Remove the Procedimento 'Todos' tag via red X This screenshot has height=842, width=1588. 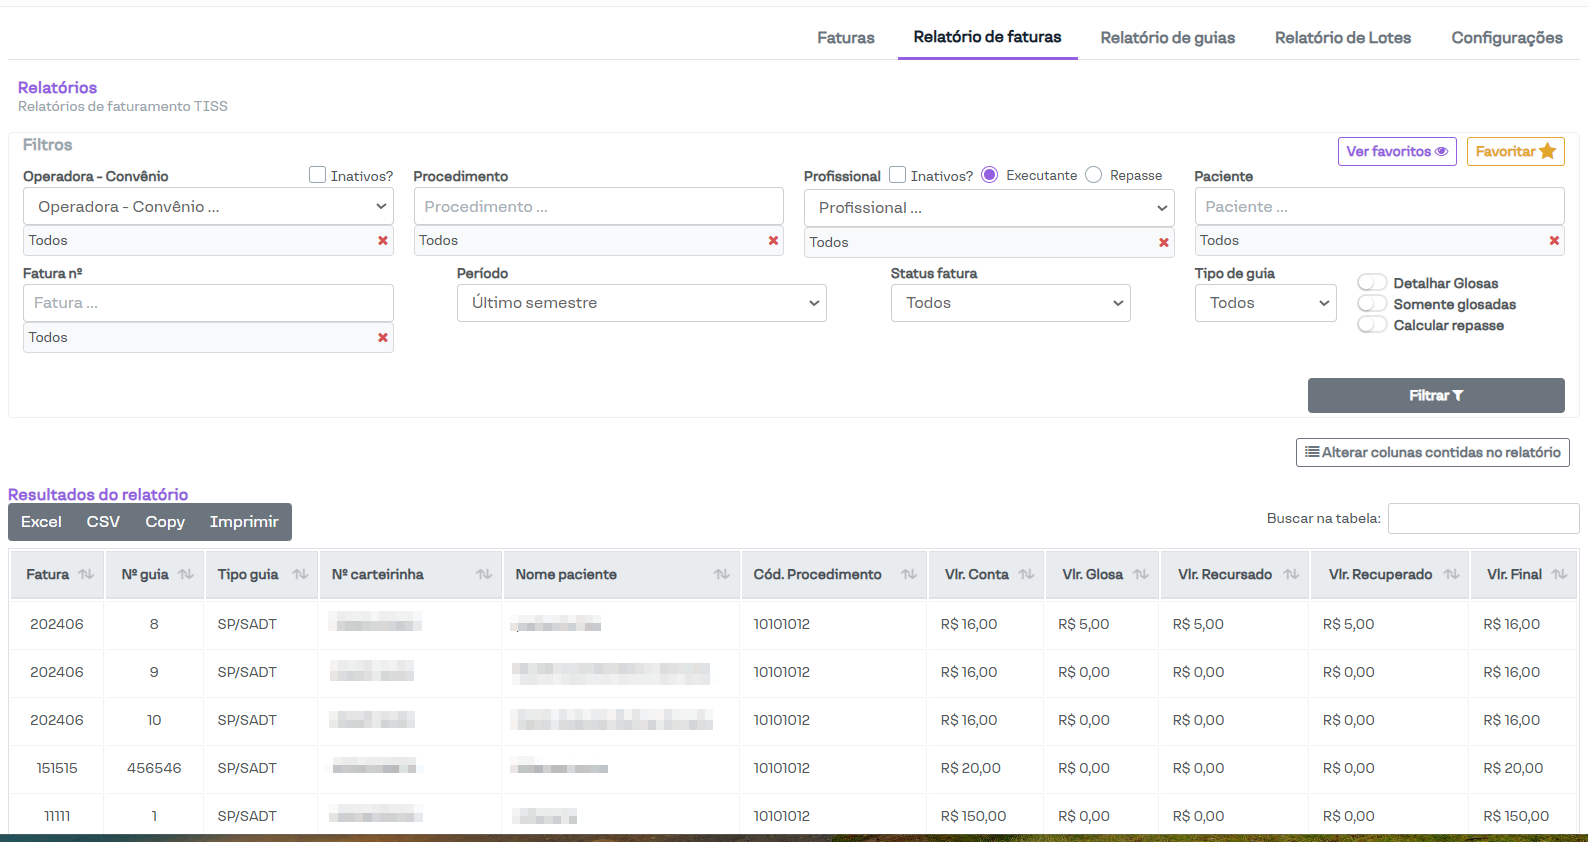773,241
